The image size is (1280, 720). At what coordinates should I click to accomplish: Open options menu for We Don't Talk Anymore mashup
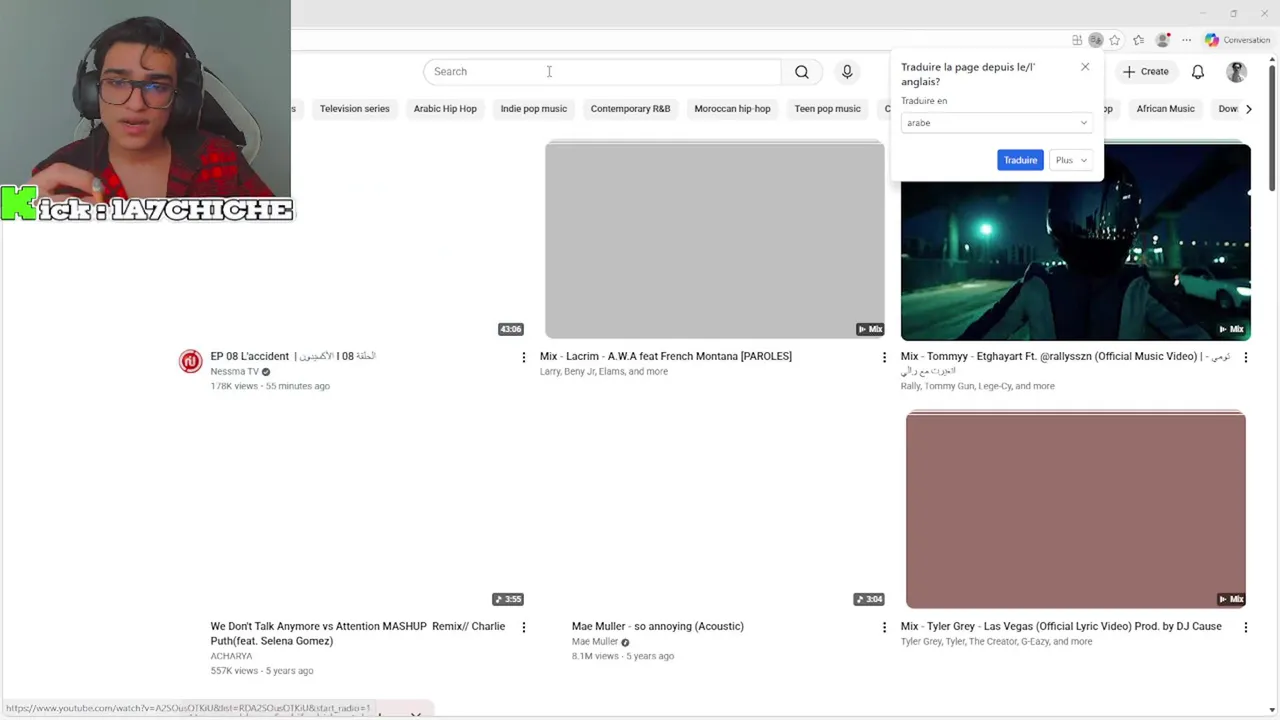[523, 627]
